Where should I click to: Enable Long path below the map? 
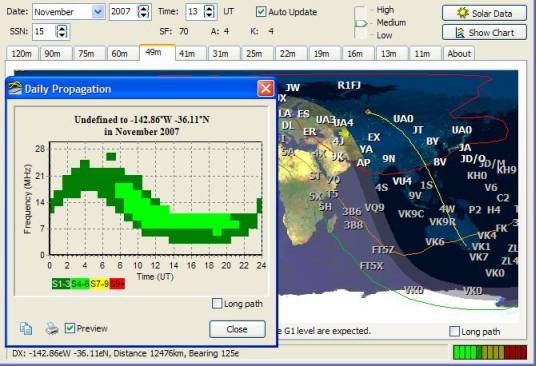pyautogui.click(x=454, y=331)
